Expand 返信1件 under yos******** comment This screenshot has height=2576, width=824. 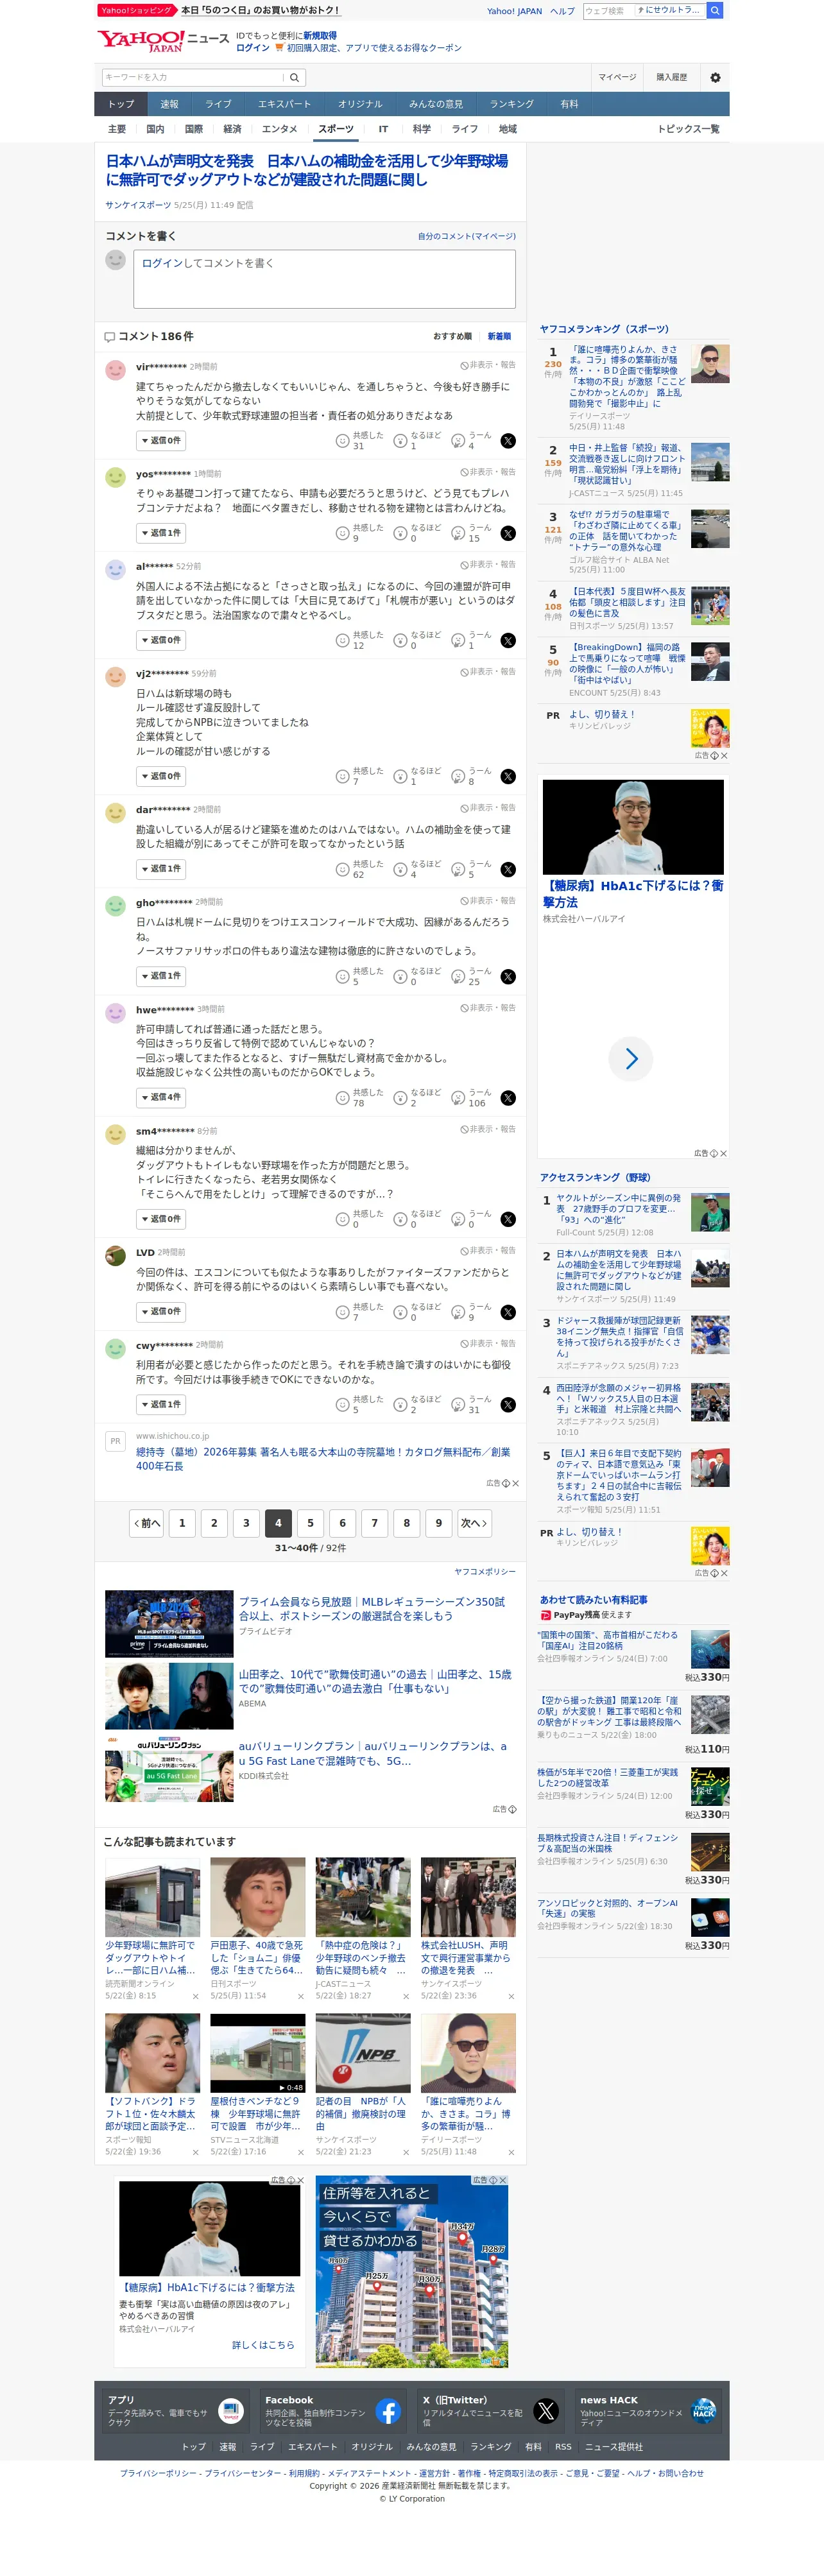click(x=161, y=534)
